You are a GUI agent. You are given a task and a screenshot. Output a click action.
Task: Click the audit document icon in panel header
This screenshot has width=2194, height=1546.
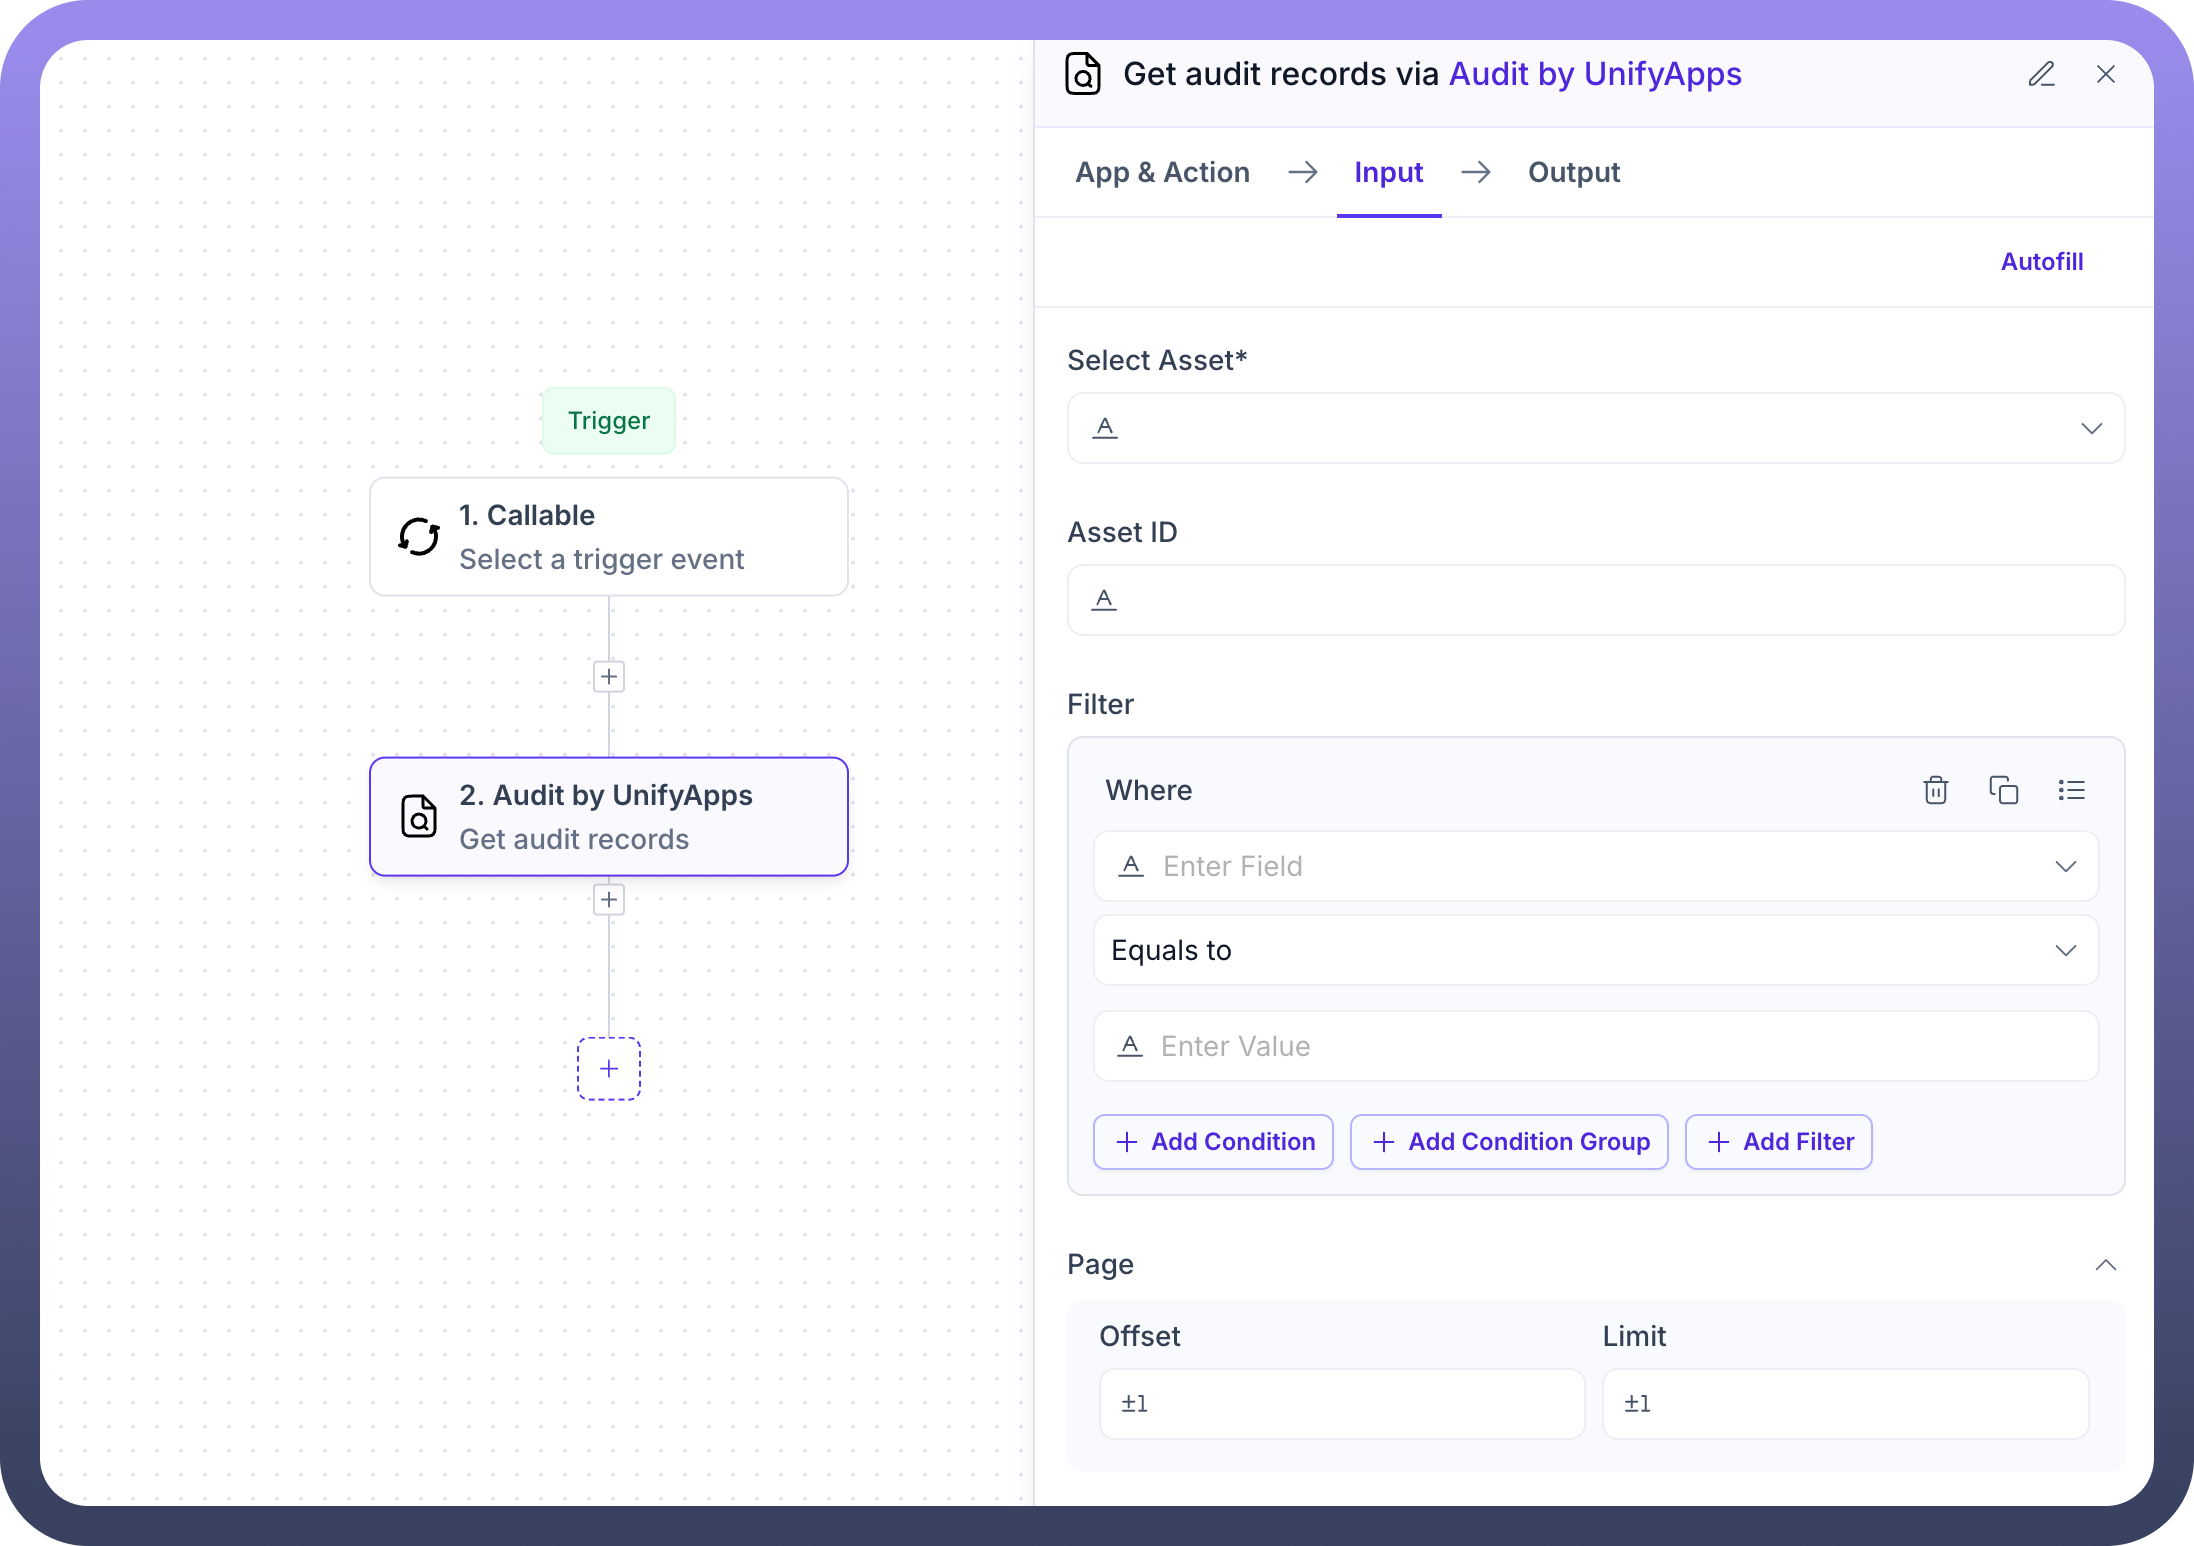pyautogui.click(x=1083, y=74)
